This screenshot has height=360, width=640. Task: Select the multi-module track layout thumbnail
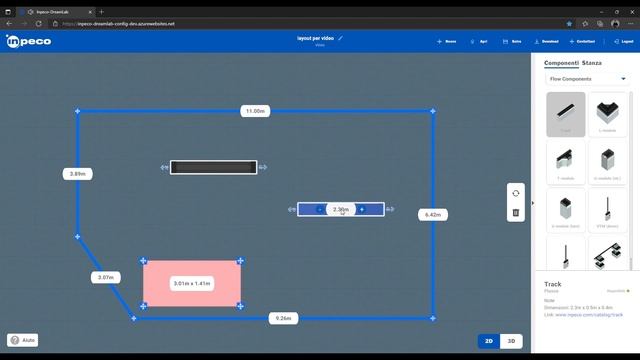607,254
